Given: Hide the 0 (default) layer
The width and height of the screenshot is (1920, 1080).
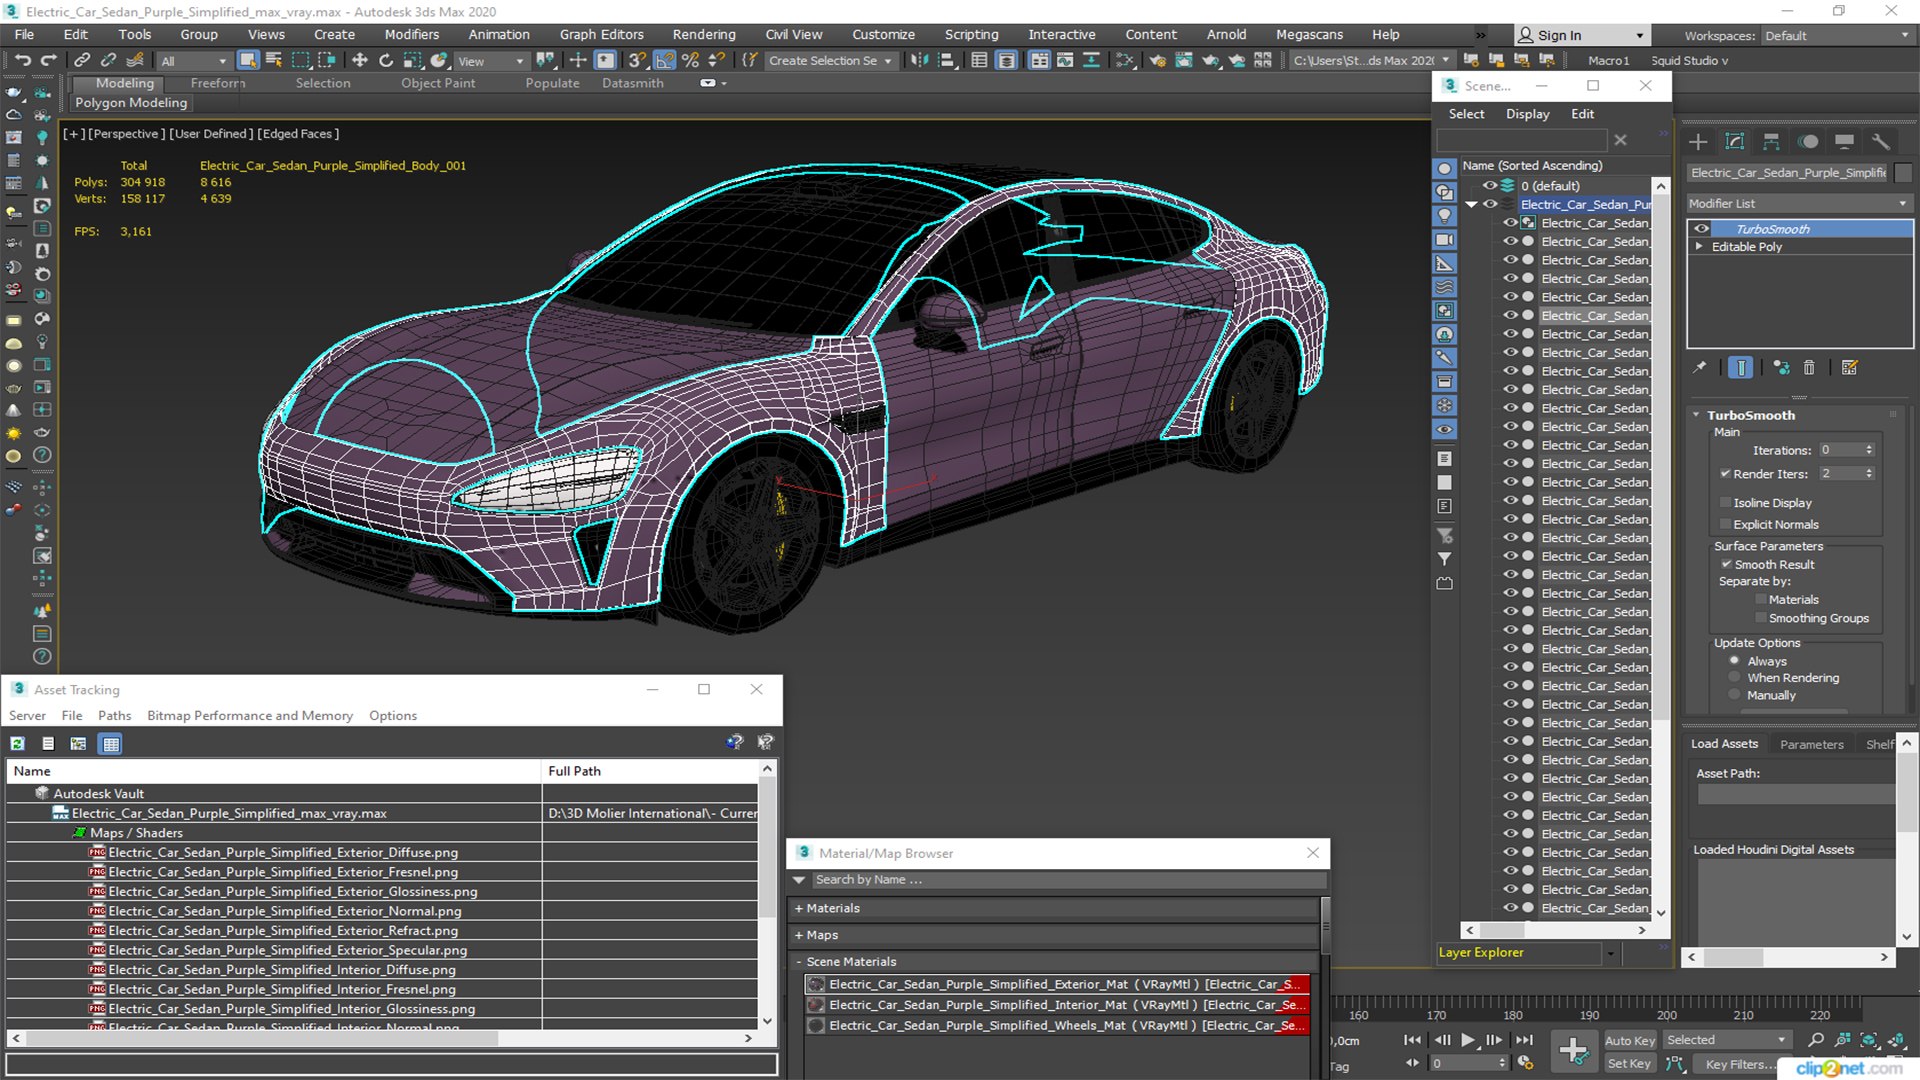Looking at the screenshot, I should [x=1490, y=186].
